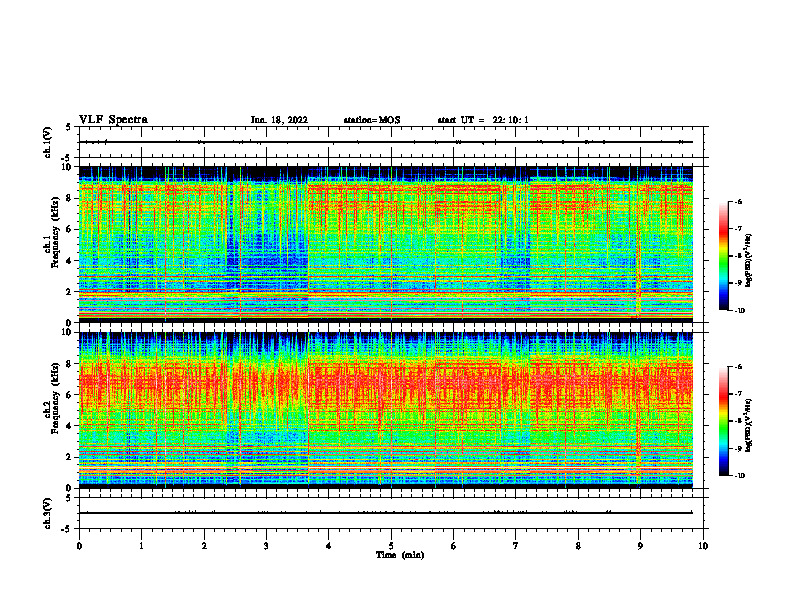Click the Jan. 18, 2022 date text
The height and width of the screenshot is (612, 792).
click(279, 120)
